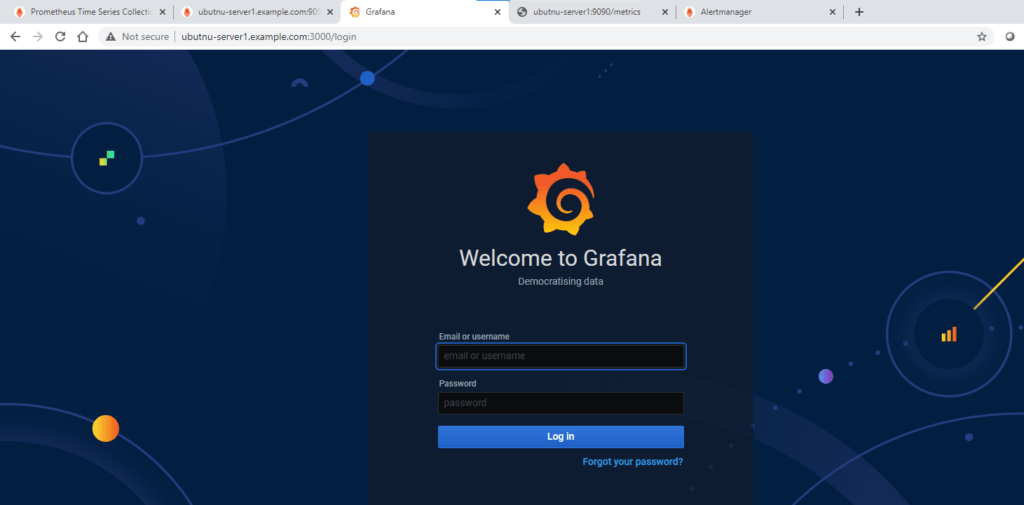Open a new browser tab
Viewport: 1024px width, 505px height.
(859, 12)
